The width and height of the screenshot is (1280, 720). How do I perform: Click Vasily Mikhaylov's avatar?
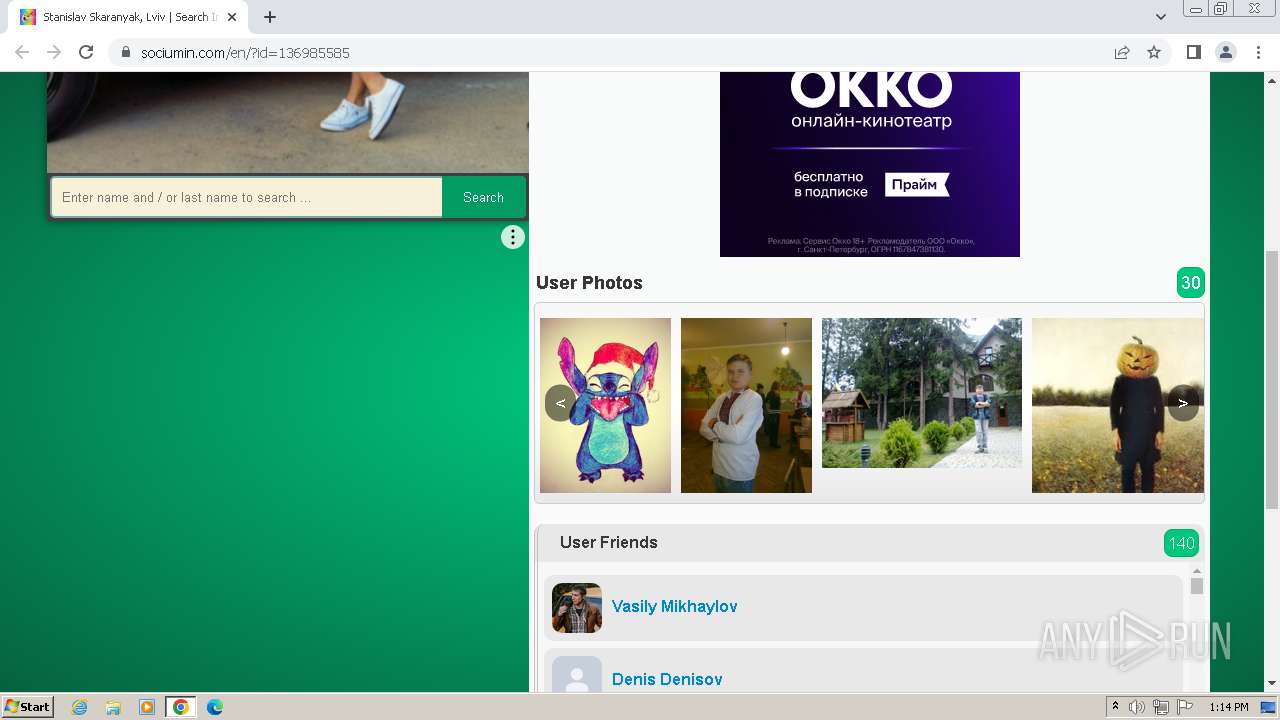coord(577,608)
